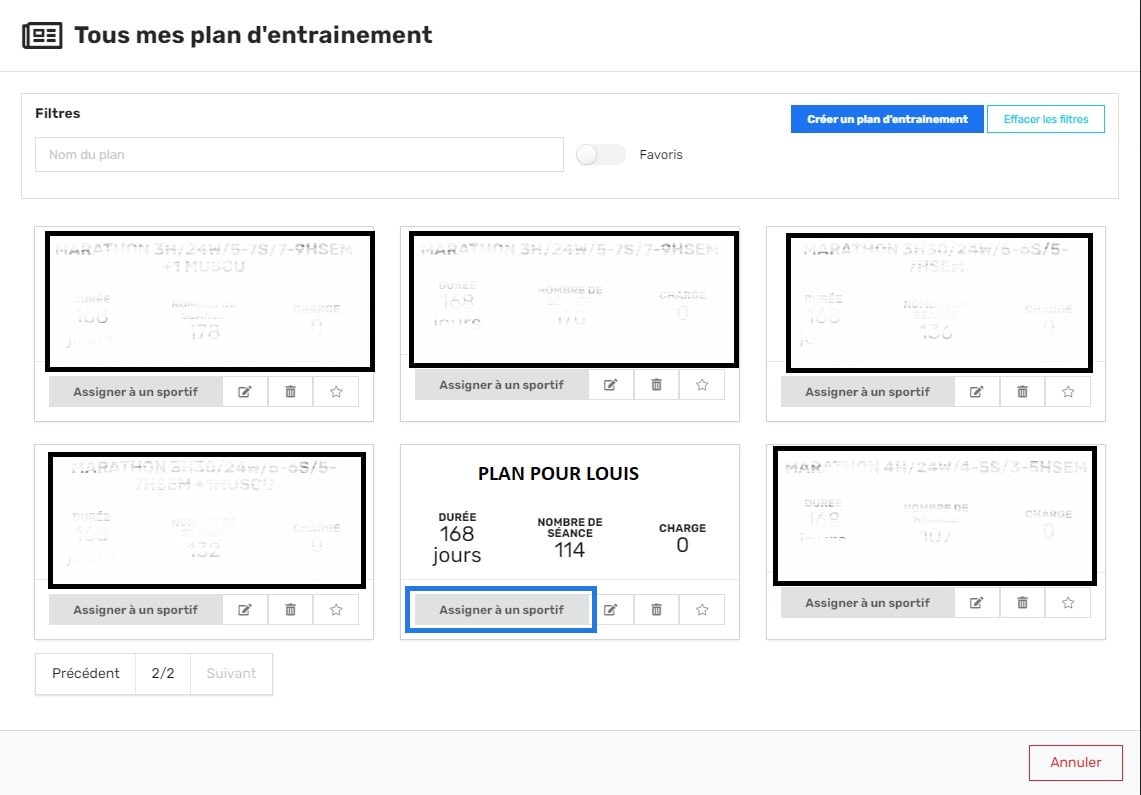Click Créer un plan d'entrainement button
The width and height of the screenshot is (1141, 795).
(x=887, y=119)
